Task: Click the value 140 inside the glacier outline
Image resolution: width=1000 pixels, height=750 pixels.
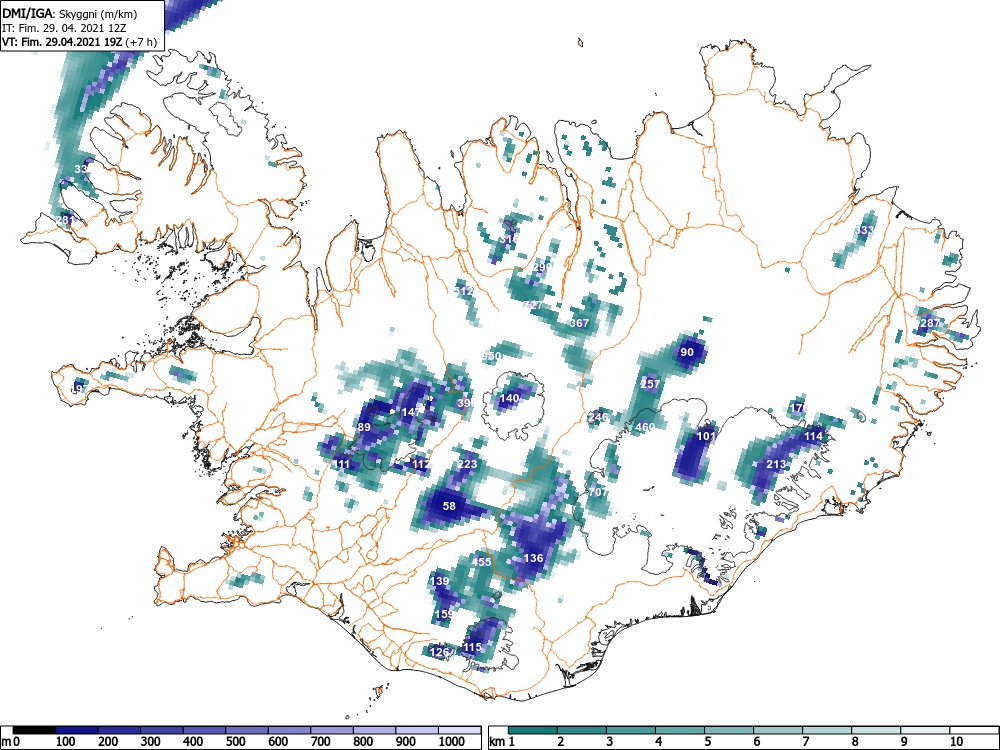Action: tap(509, 399)
